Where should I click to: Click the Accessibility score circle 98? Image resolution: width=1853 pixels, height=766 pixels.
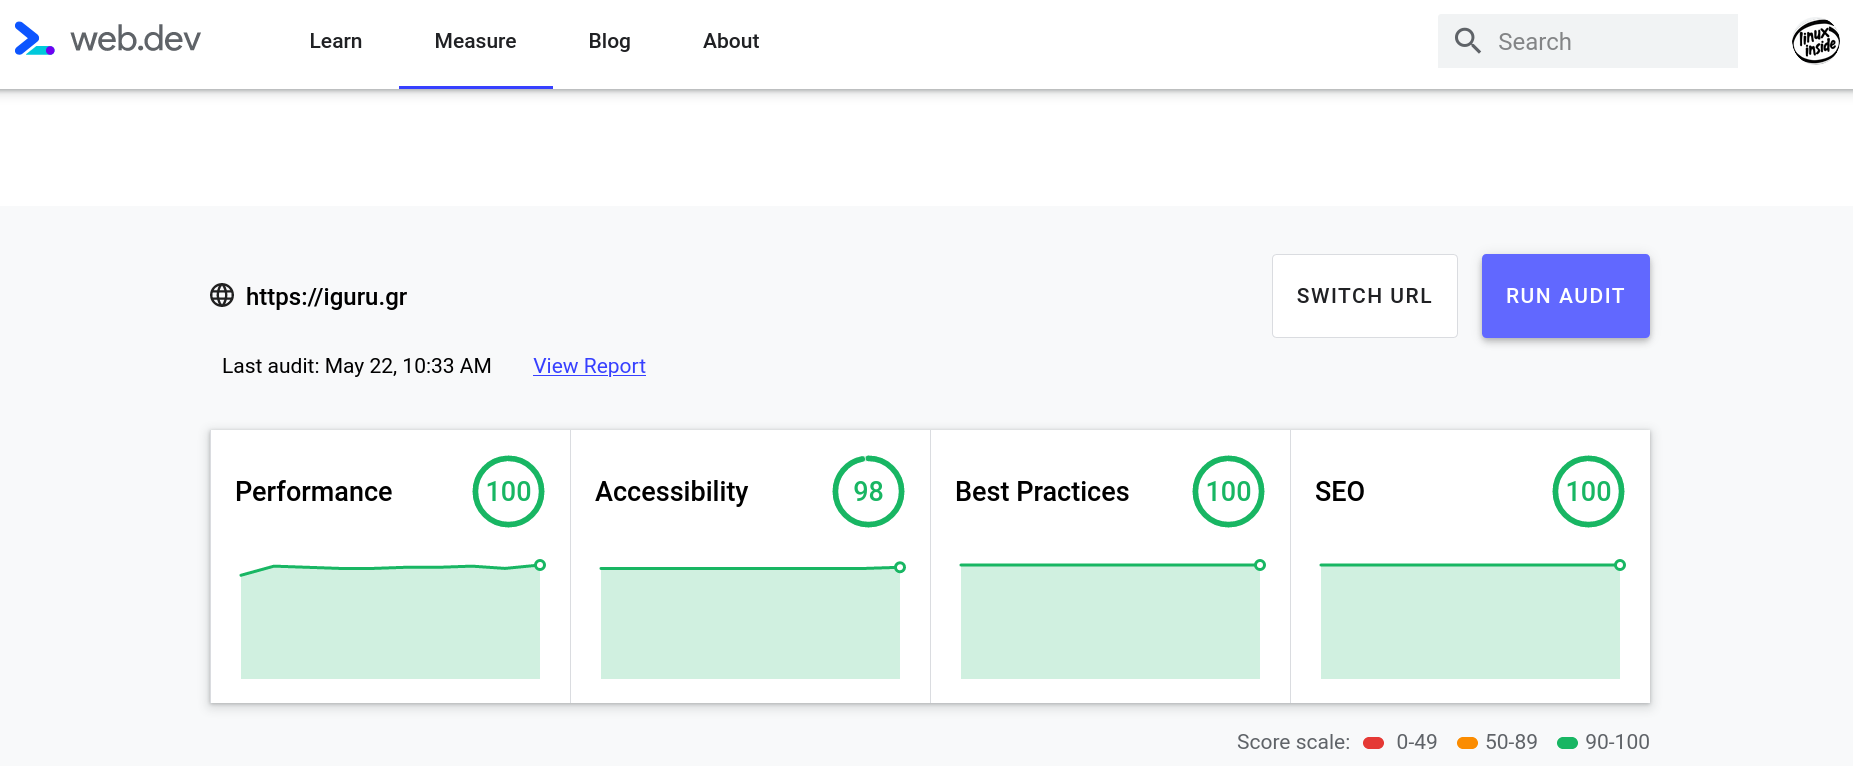point(868,491)
